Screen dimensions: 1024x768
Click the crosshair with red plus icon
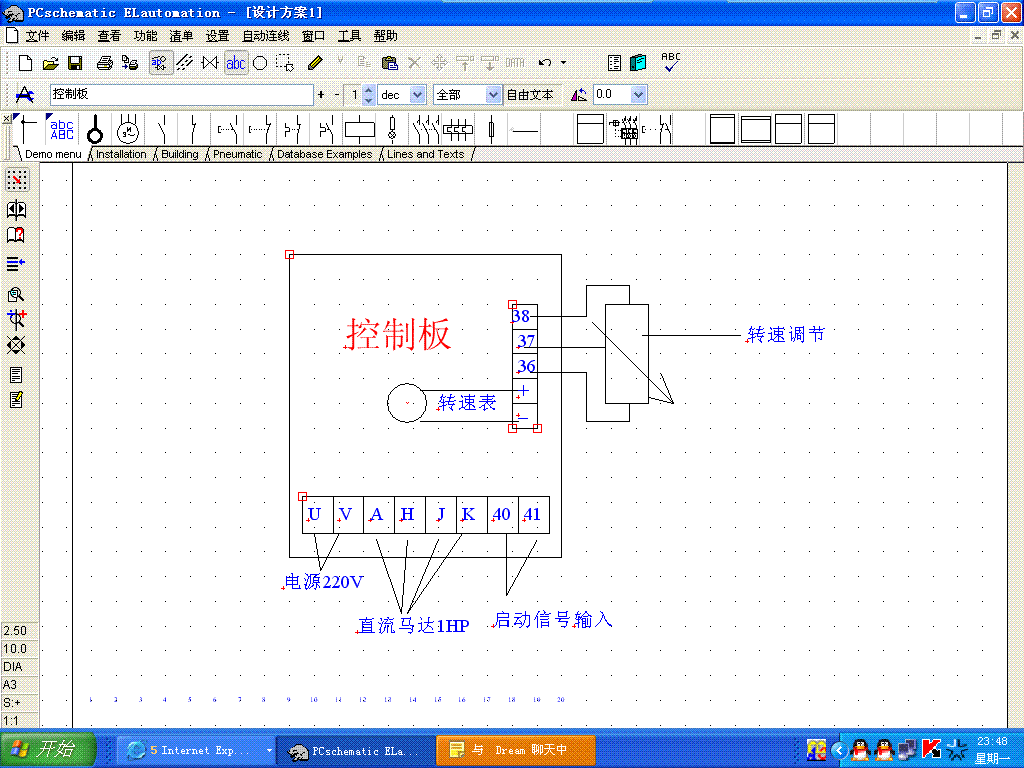[x=16, y=319]
